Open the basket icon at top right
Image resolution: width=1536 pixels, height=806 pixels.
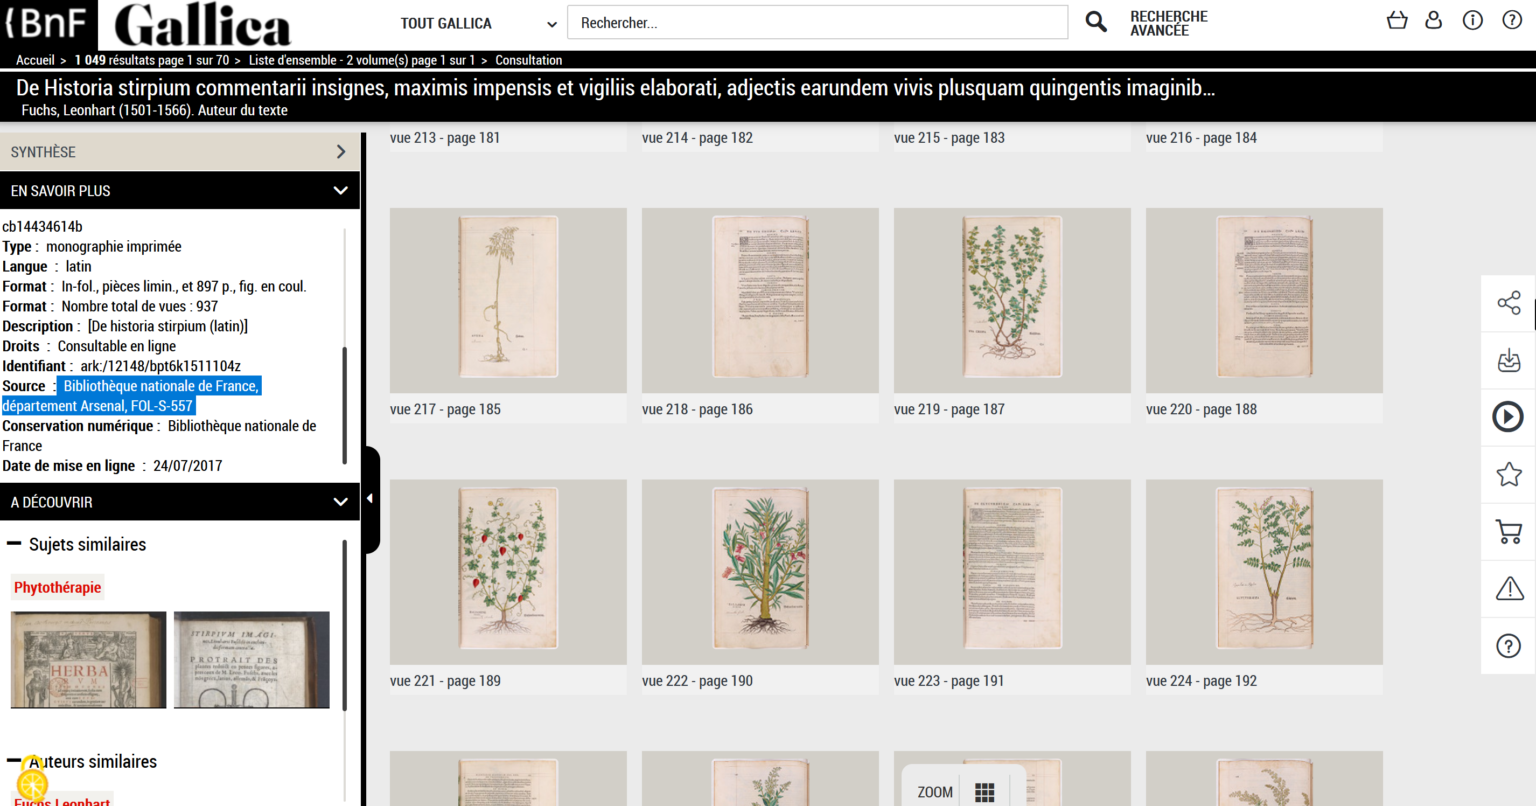tap(1397, 19)
